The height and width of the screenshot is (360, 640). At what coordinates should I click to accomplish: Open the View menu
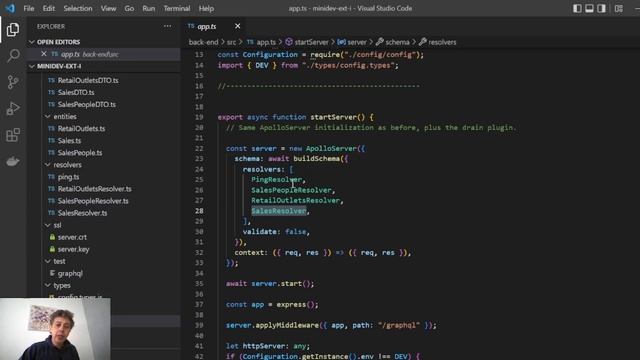(x=108, y=8)
